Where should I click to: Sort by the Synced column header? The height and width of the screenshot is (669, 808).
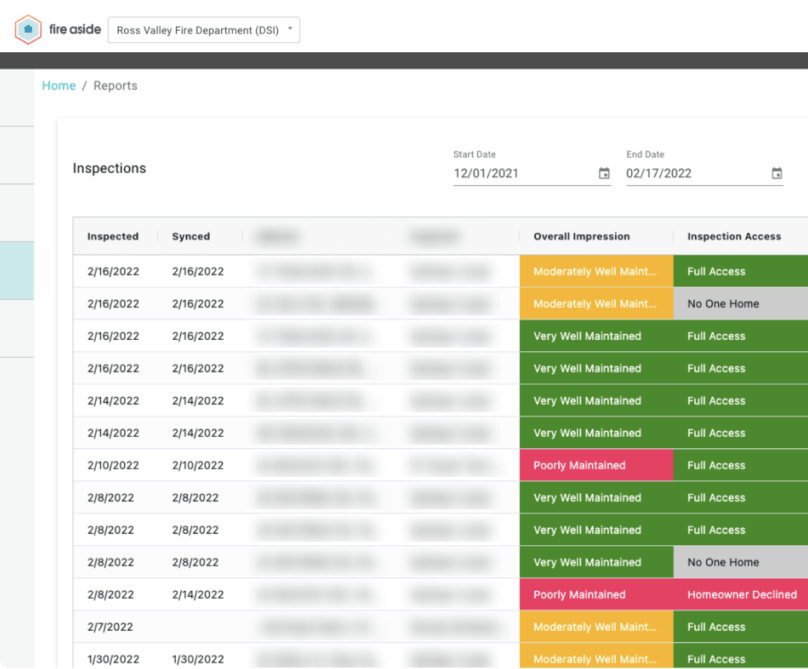[191, 237]
